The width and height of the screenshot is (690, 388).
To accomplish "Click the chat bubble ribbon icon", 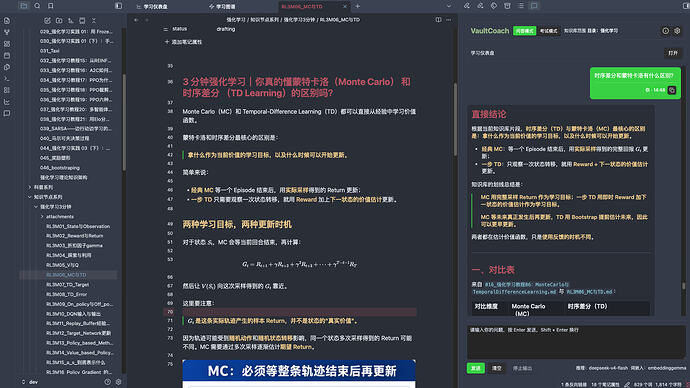I will tap(7, 113).
